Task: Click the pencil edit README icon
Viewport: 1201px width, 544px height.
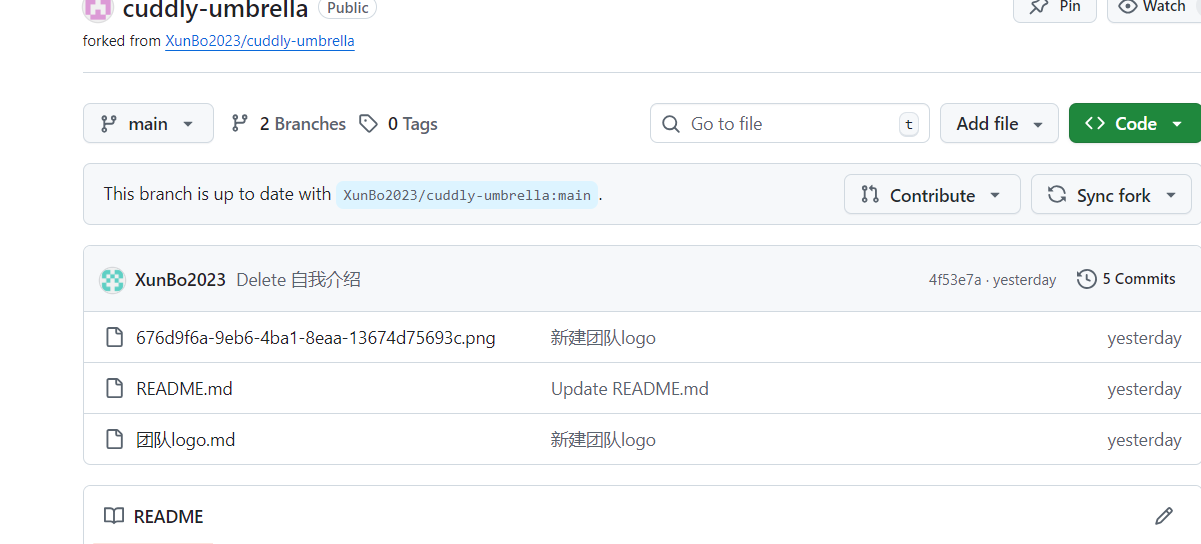Action: [1163, 516]
